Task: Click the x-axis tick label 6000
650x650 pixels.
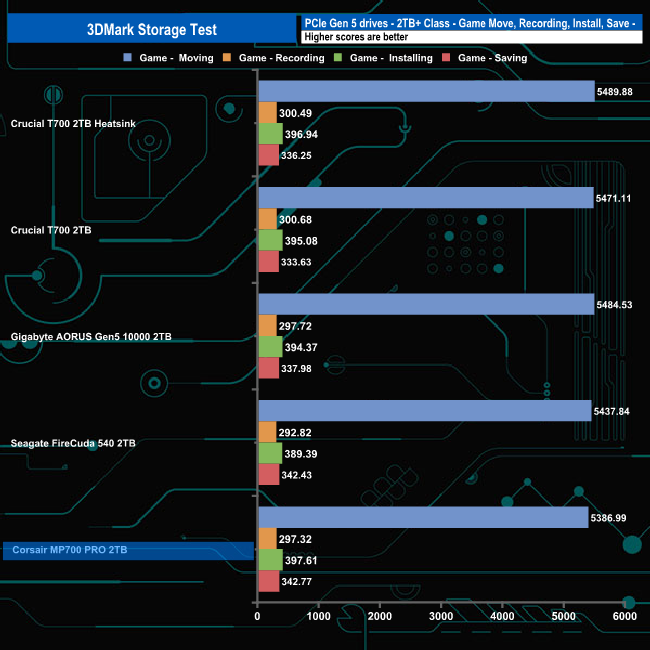Action: tap(624, 616)
